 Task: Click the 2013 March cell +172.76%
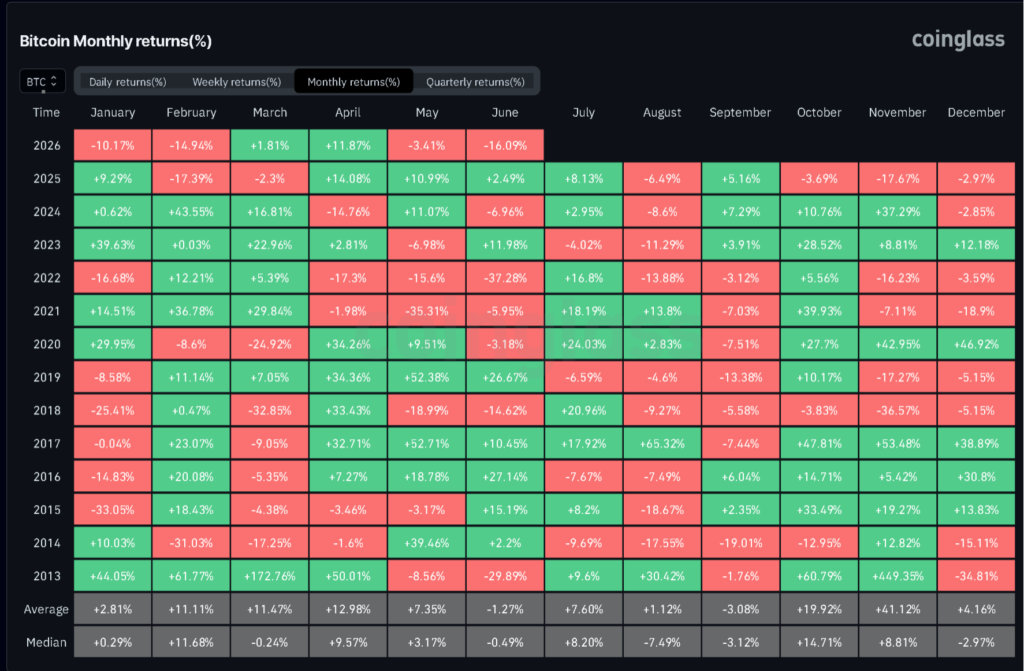coord(270,576)
